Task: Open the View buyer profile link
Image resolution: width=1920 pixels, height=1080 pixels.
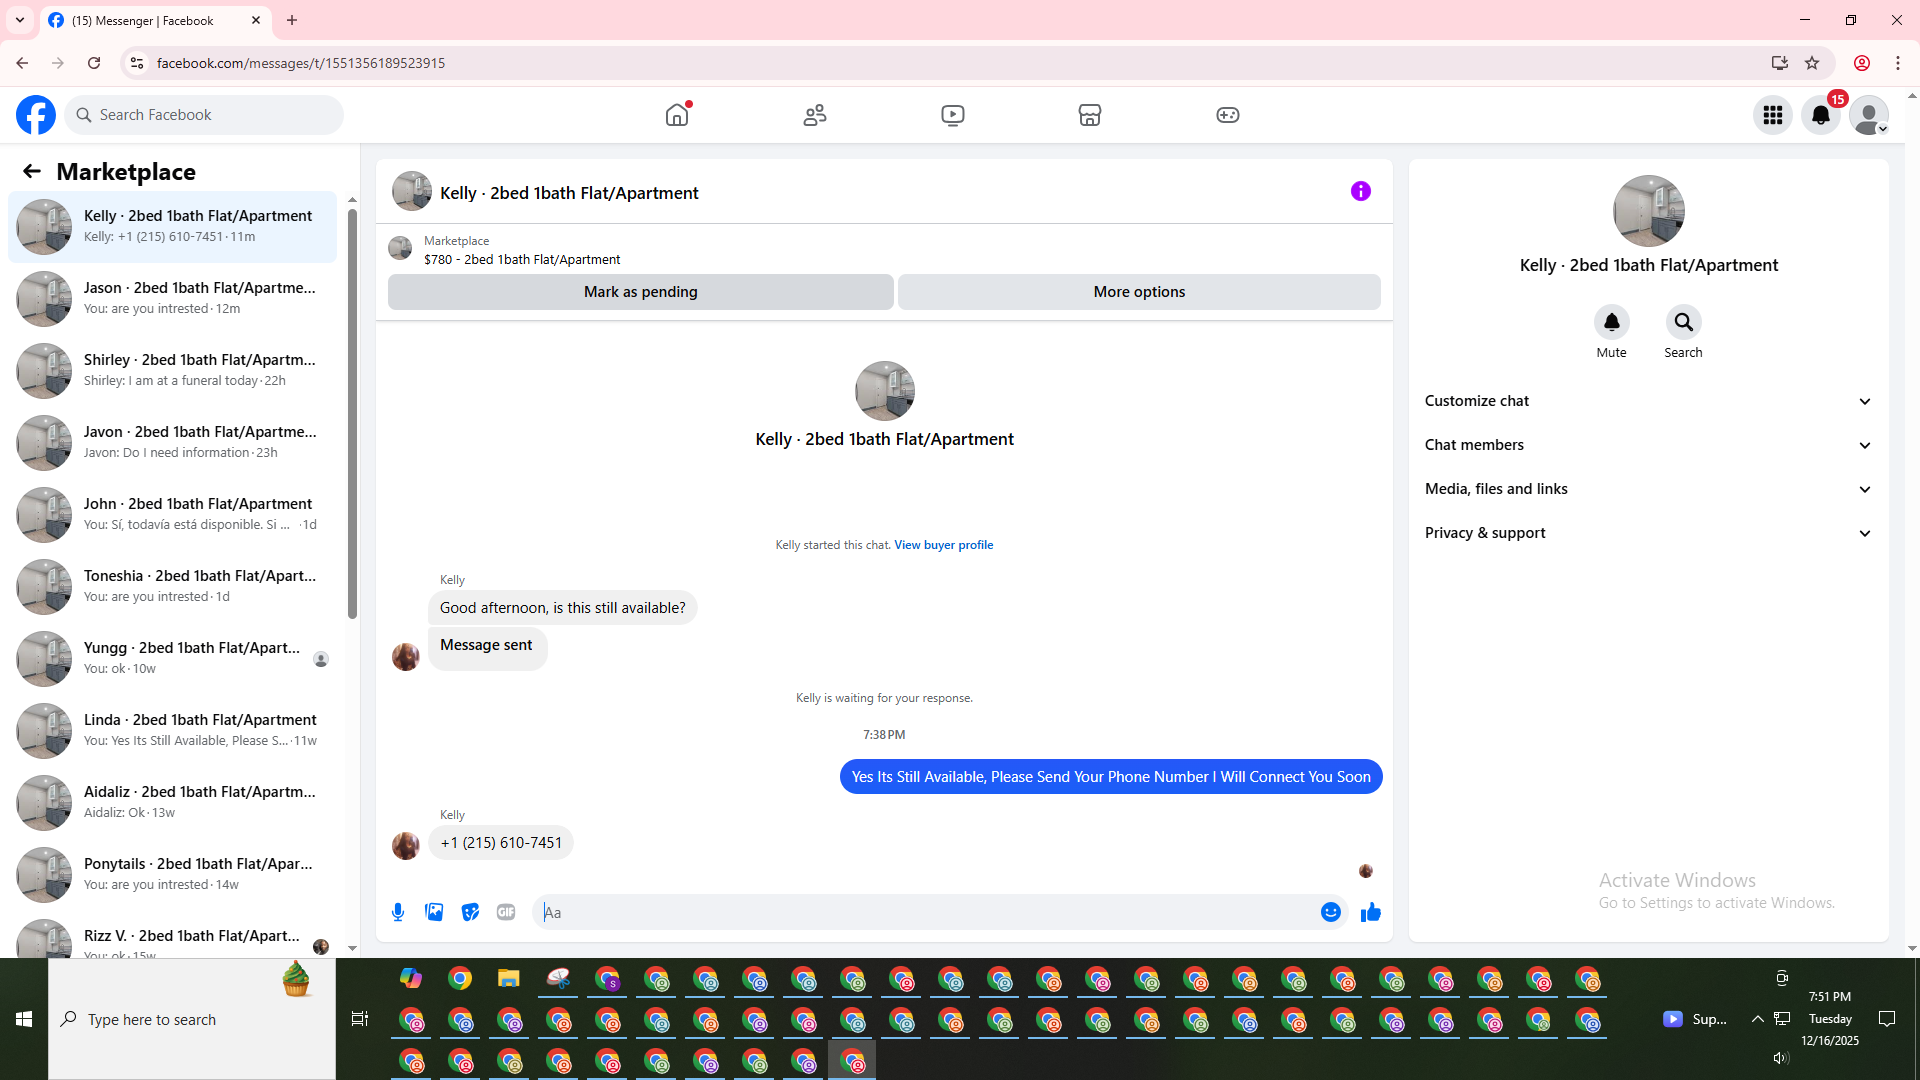Action: 944,545
